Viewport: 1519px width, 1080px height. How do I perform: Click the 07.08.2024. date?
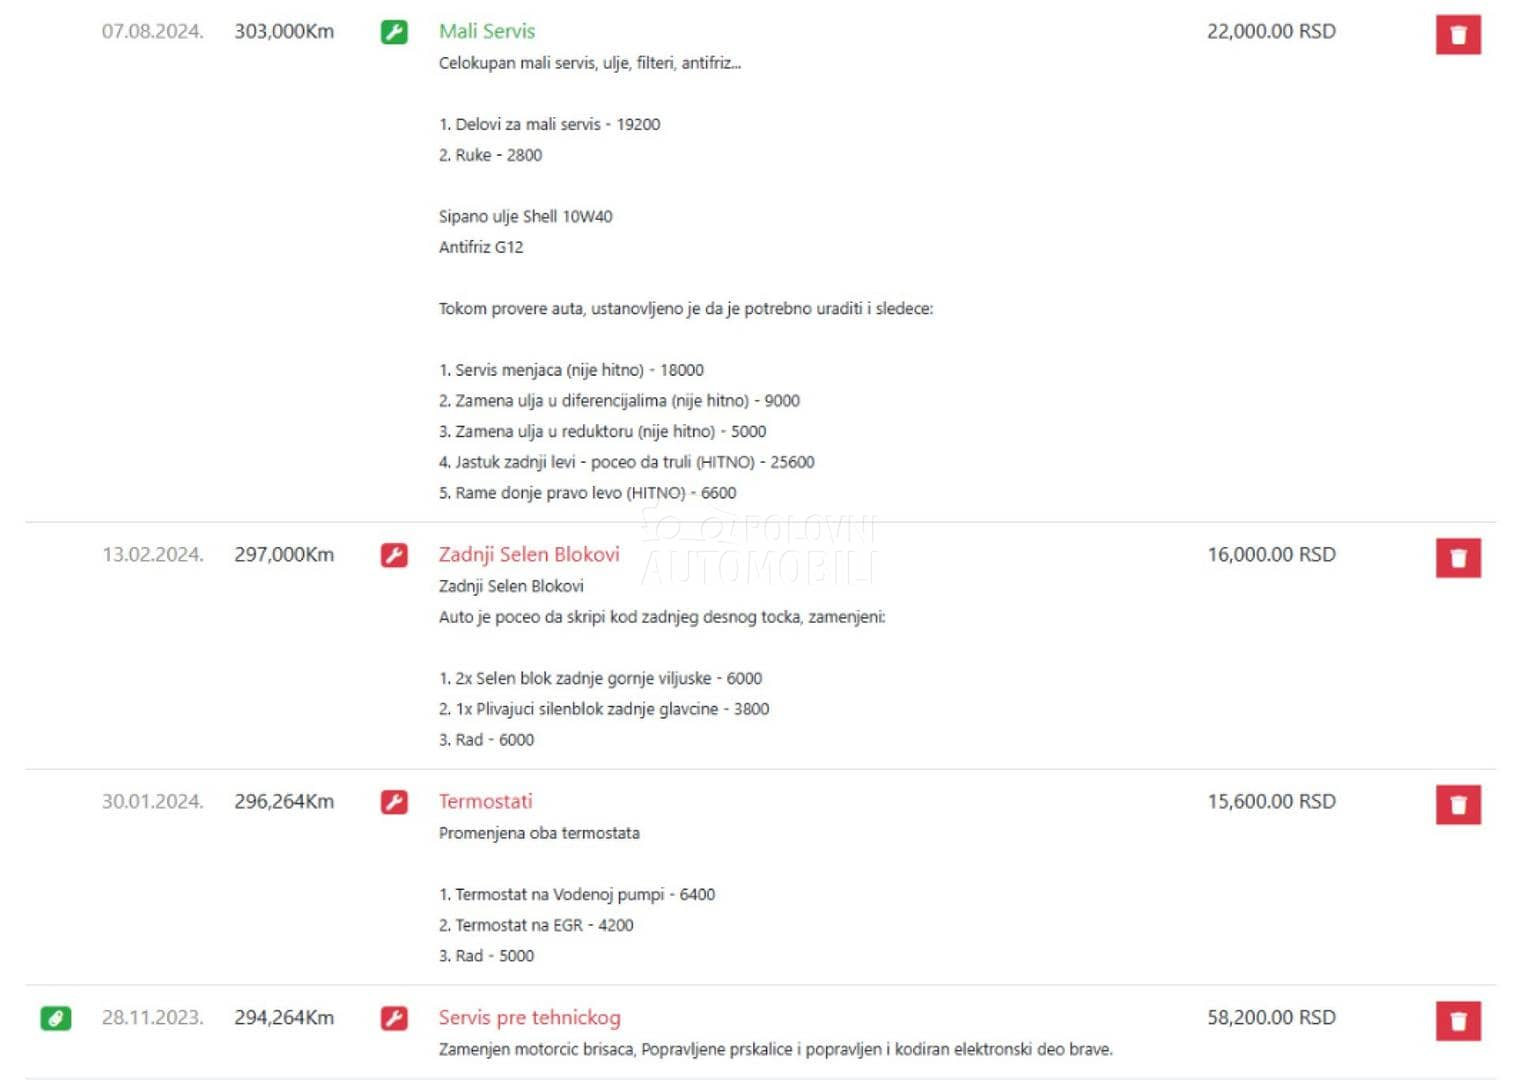point(152,31)
